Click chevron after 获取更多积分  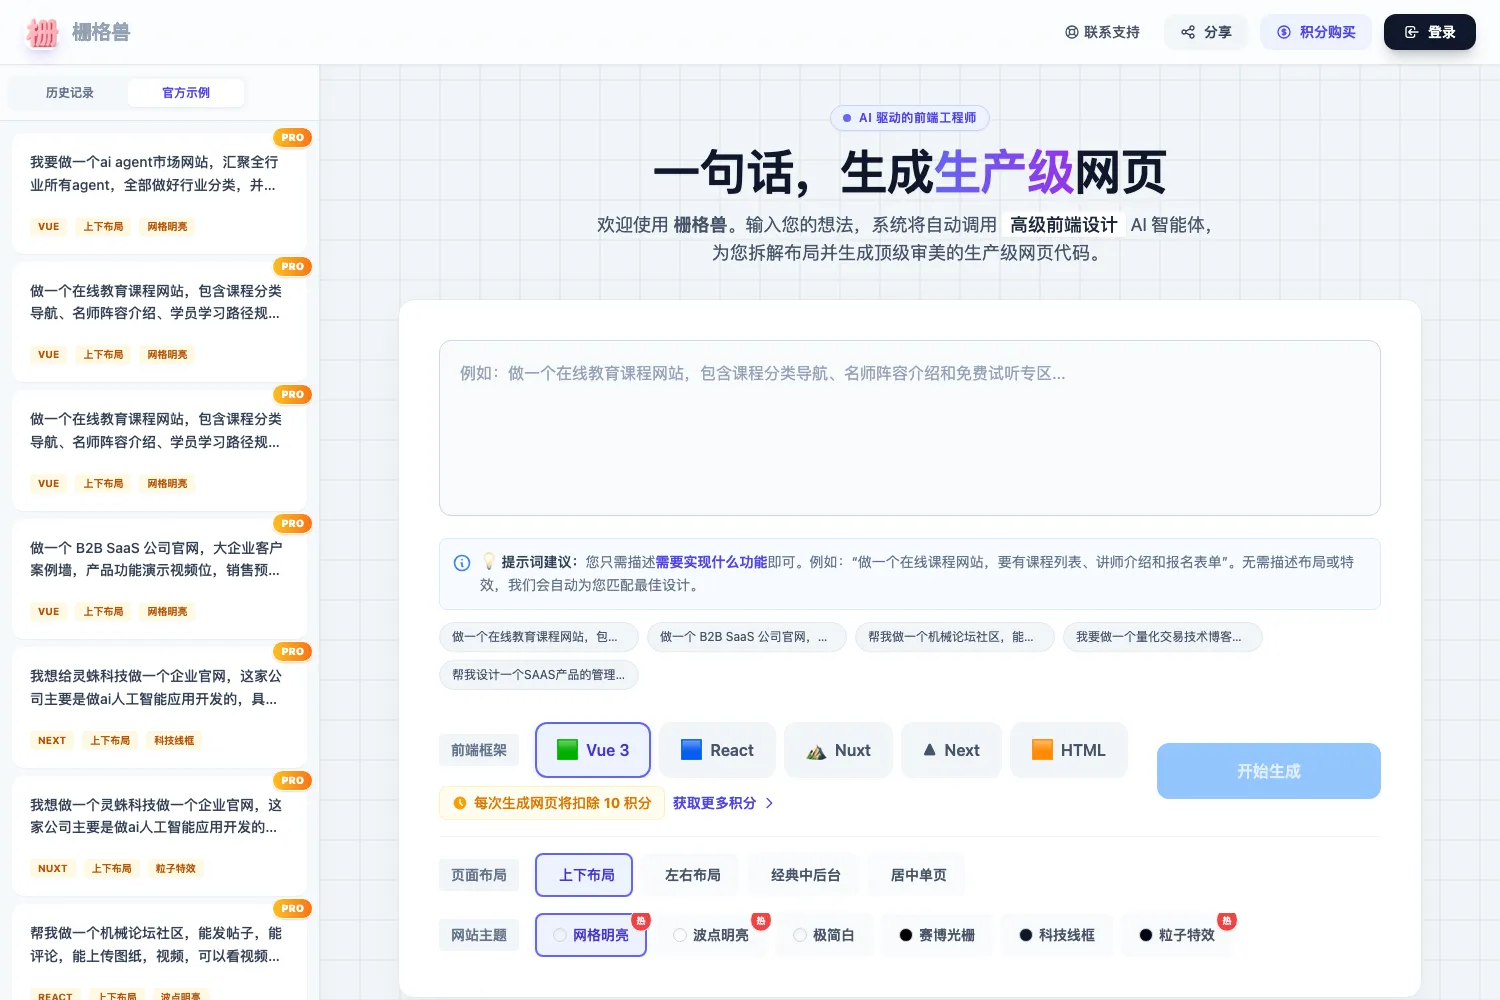[x=769, y=803]
